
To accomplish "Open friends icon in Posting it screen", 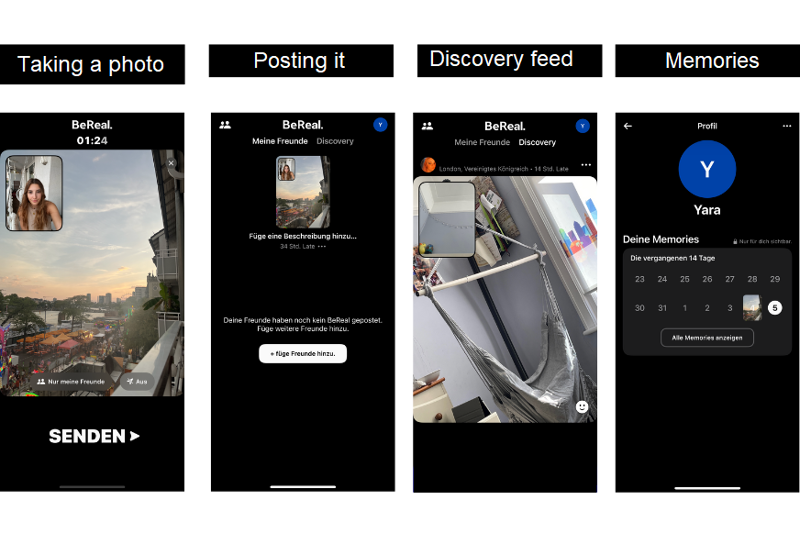I will pos(225,125).
